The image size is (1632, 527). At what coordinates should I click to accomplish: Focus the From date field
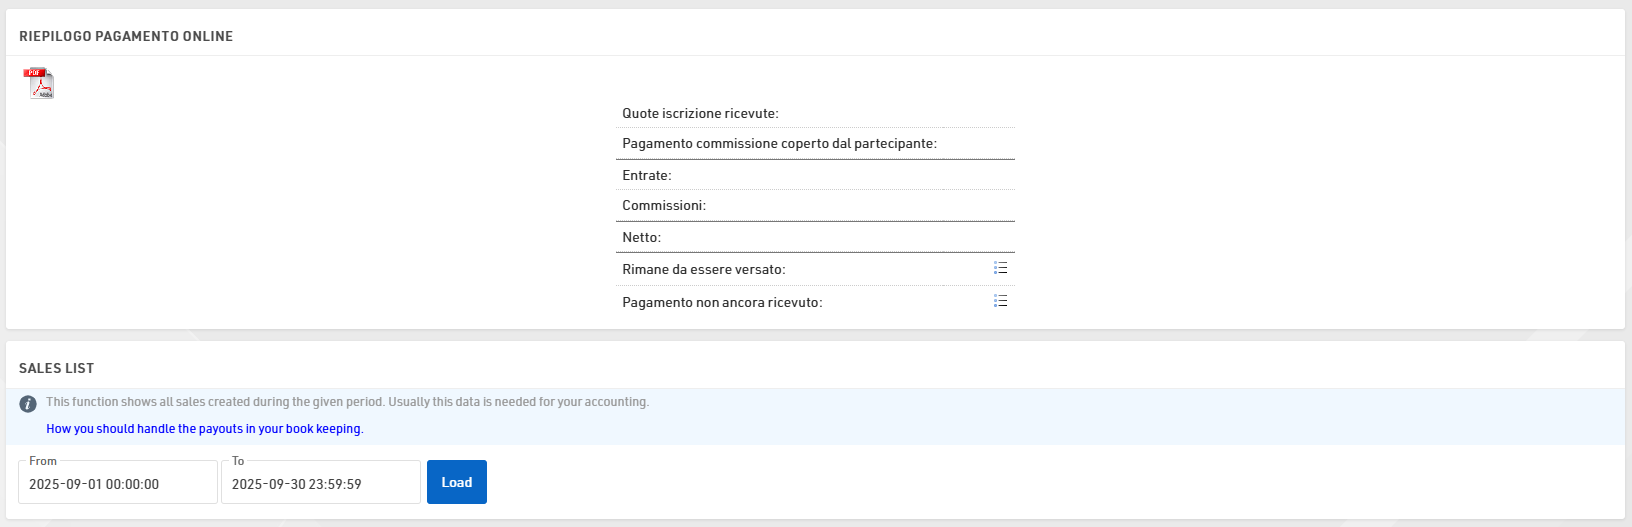click(x=117, y=484)
